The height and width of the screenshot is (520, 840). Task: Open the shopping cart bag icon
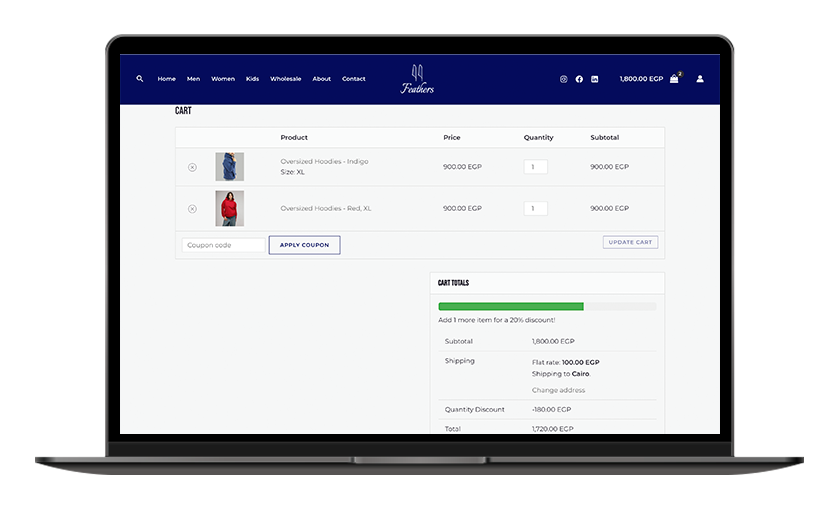coord(674,79)
